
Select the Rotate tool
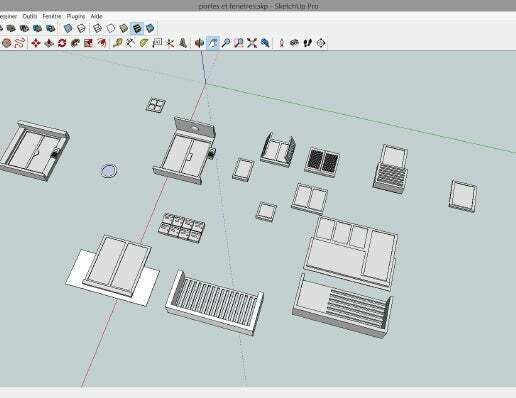62,43
